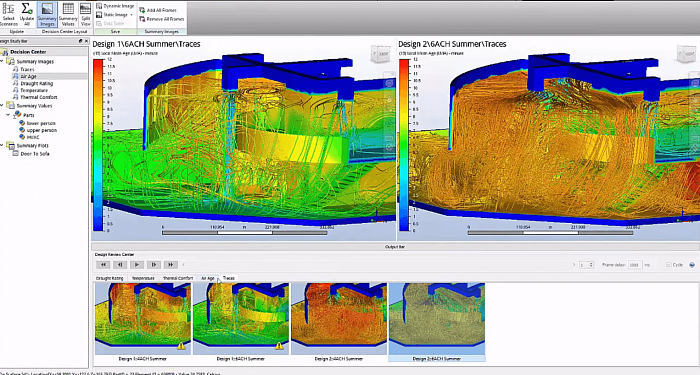Click the Summary Values folder icon

(10, 106)
